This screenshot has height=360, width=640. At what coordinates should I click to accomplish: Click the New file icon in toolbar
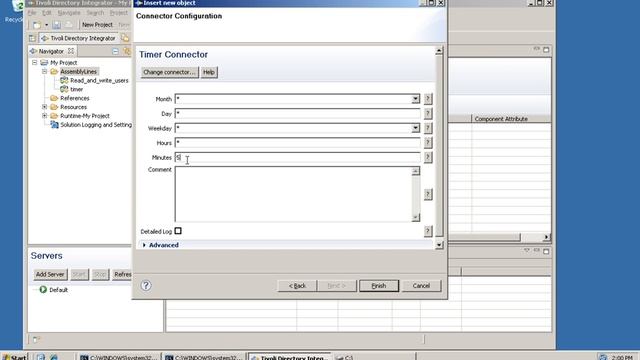(x=37, y=25)
